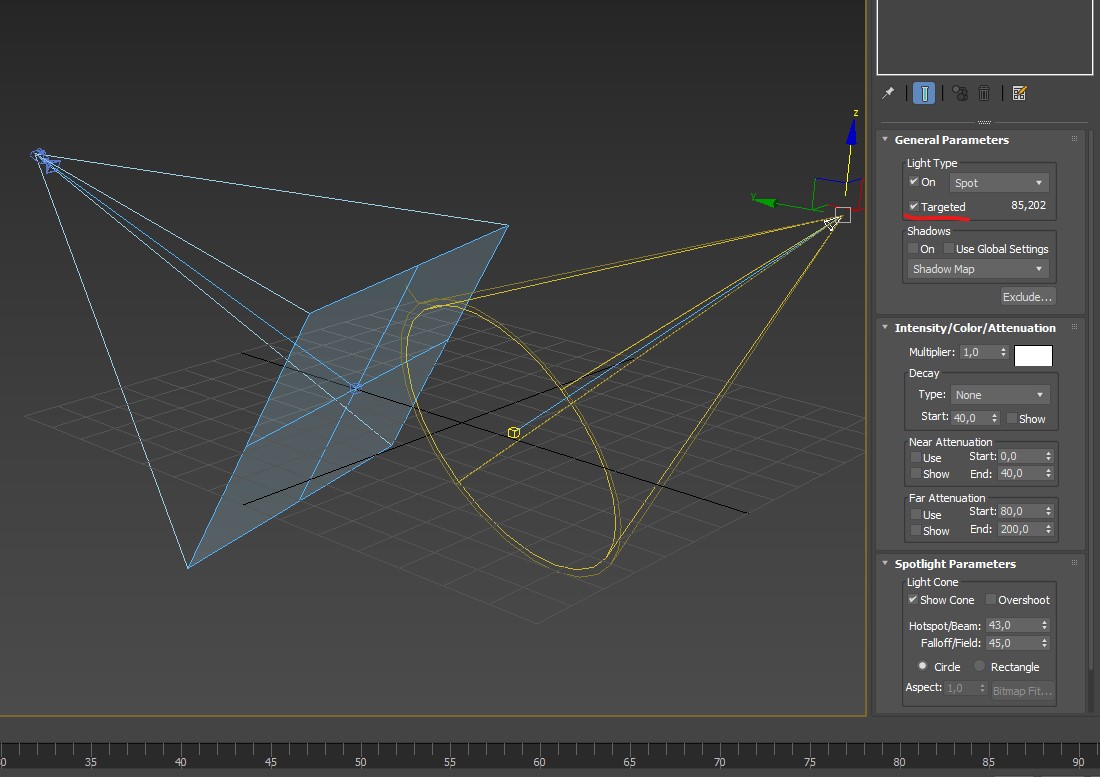Click the Pin Stack pushpin icon
Image resolution: width=1100 pixels, height=777 pixels.
coord(888,93)
